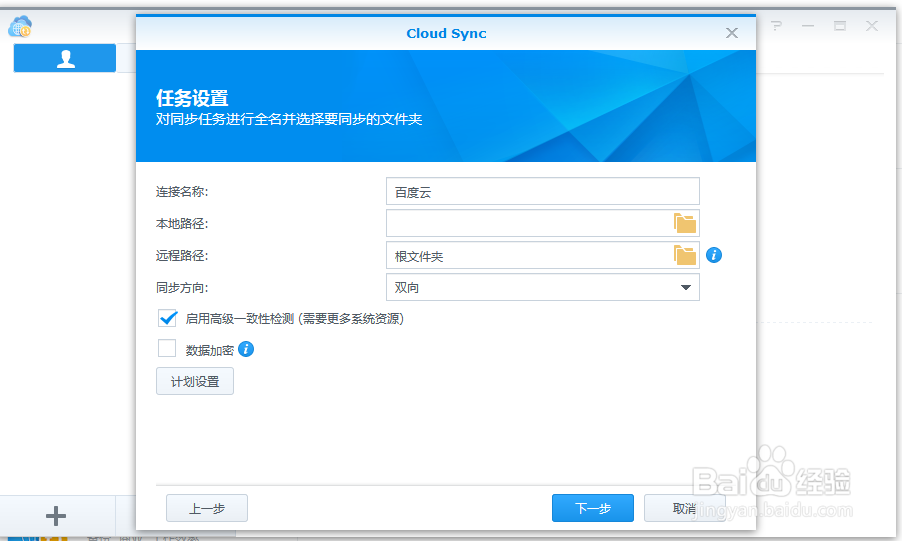Add new connection with plus icon
Screen dimensions: 902x541
(x=56, y=516)
